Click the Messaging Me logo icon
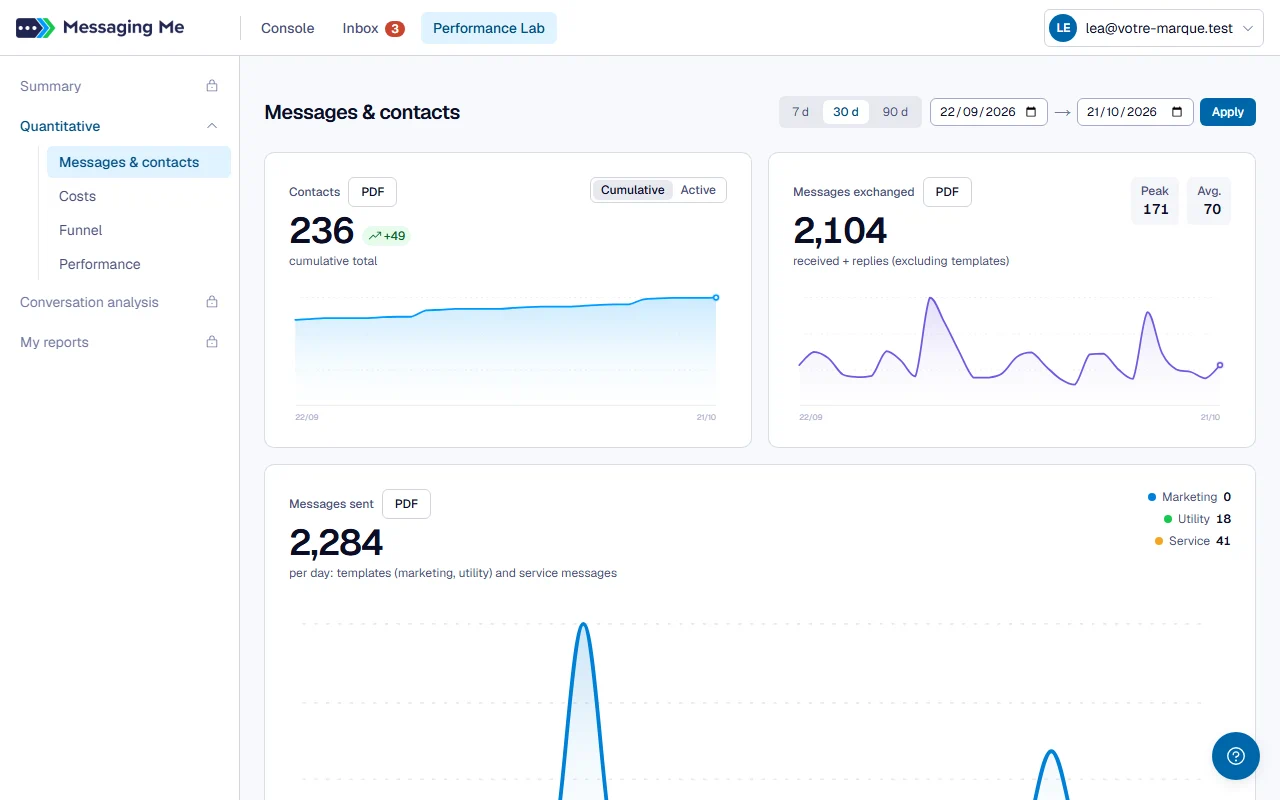Viewport: 1280px width, 800px height. tap(35, 28)
